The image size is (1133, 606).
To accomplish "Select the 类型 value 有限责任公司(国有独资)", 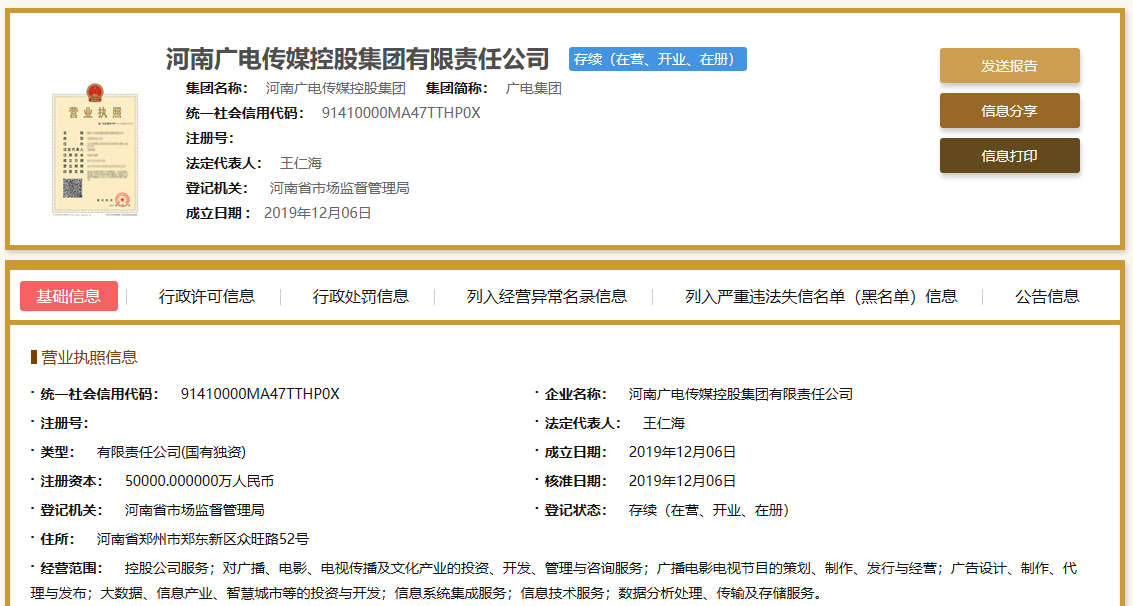I will point(171,452).
